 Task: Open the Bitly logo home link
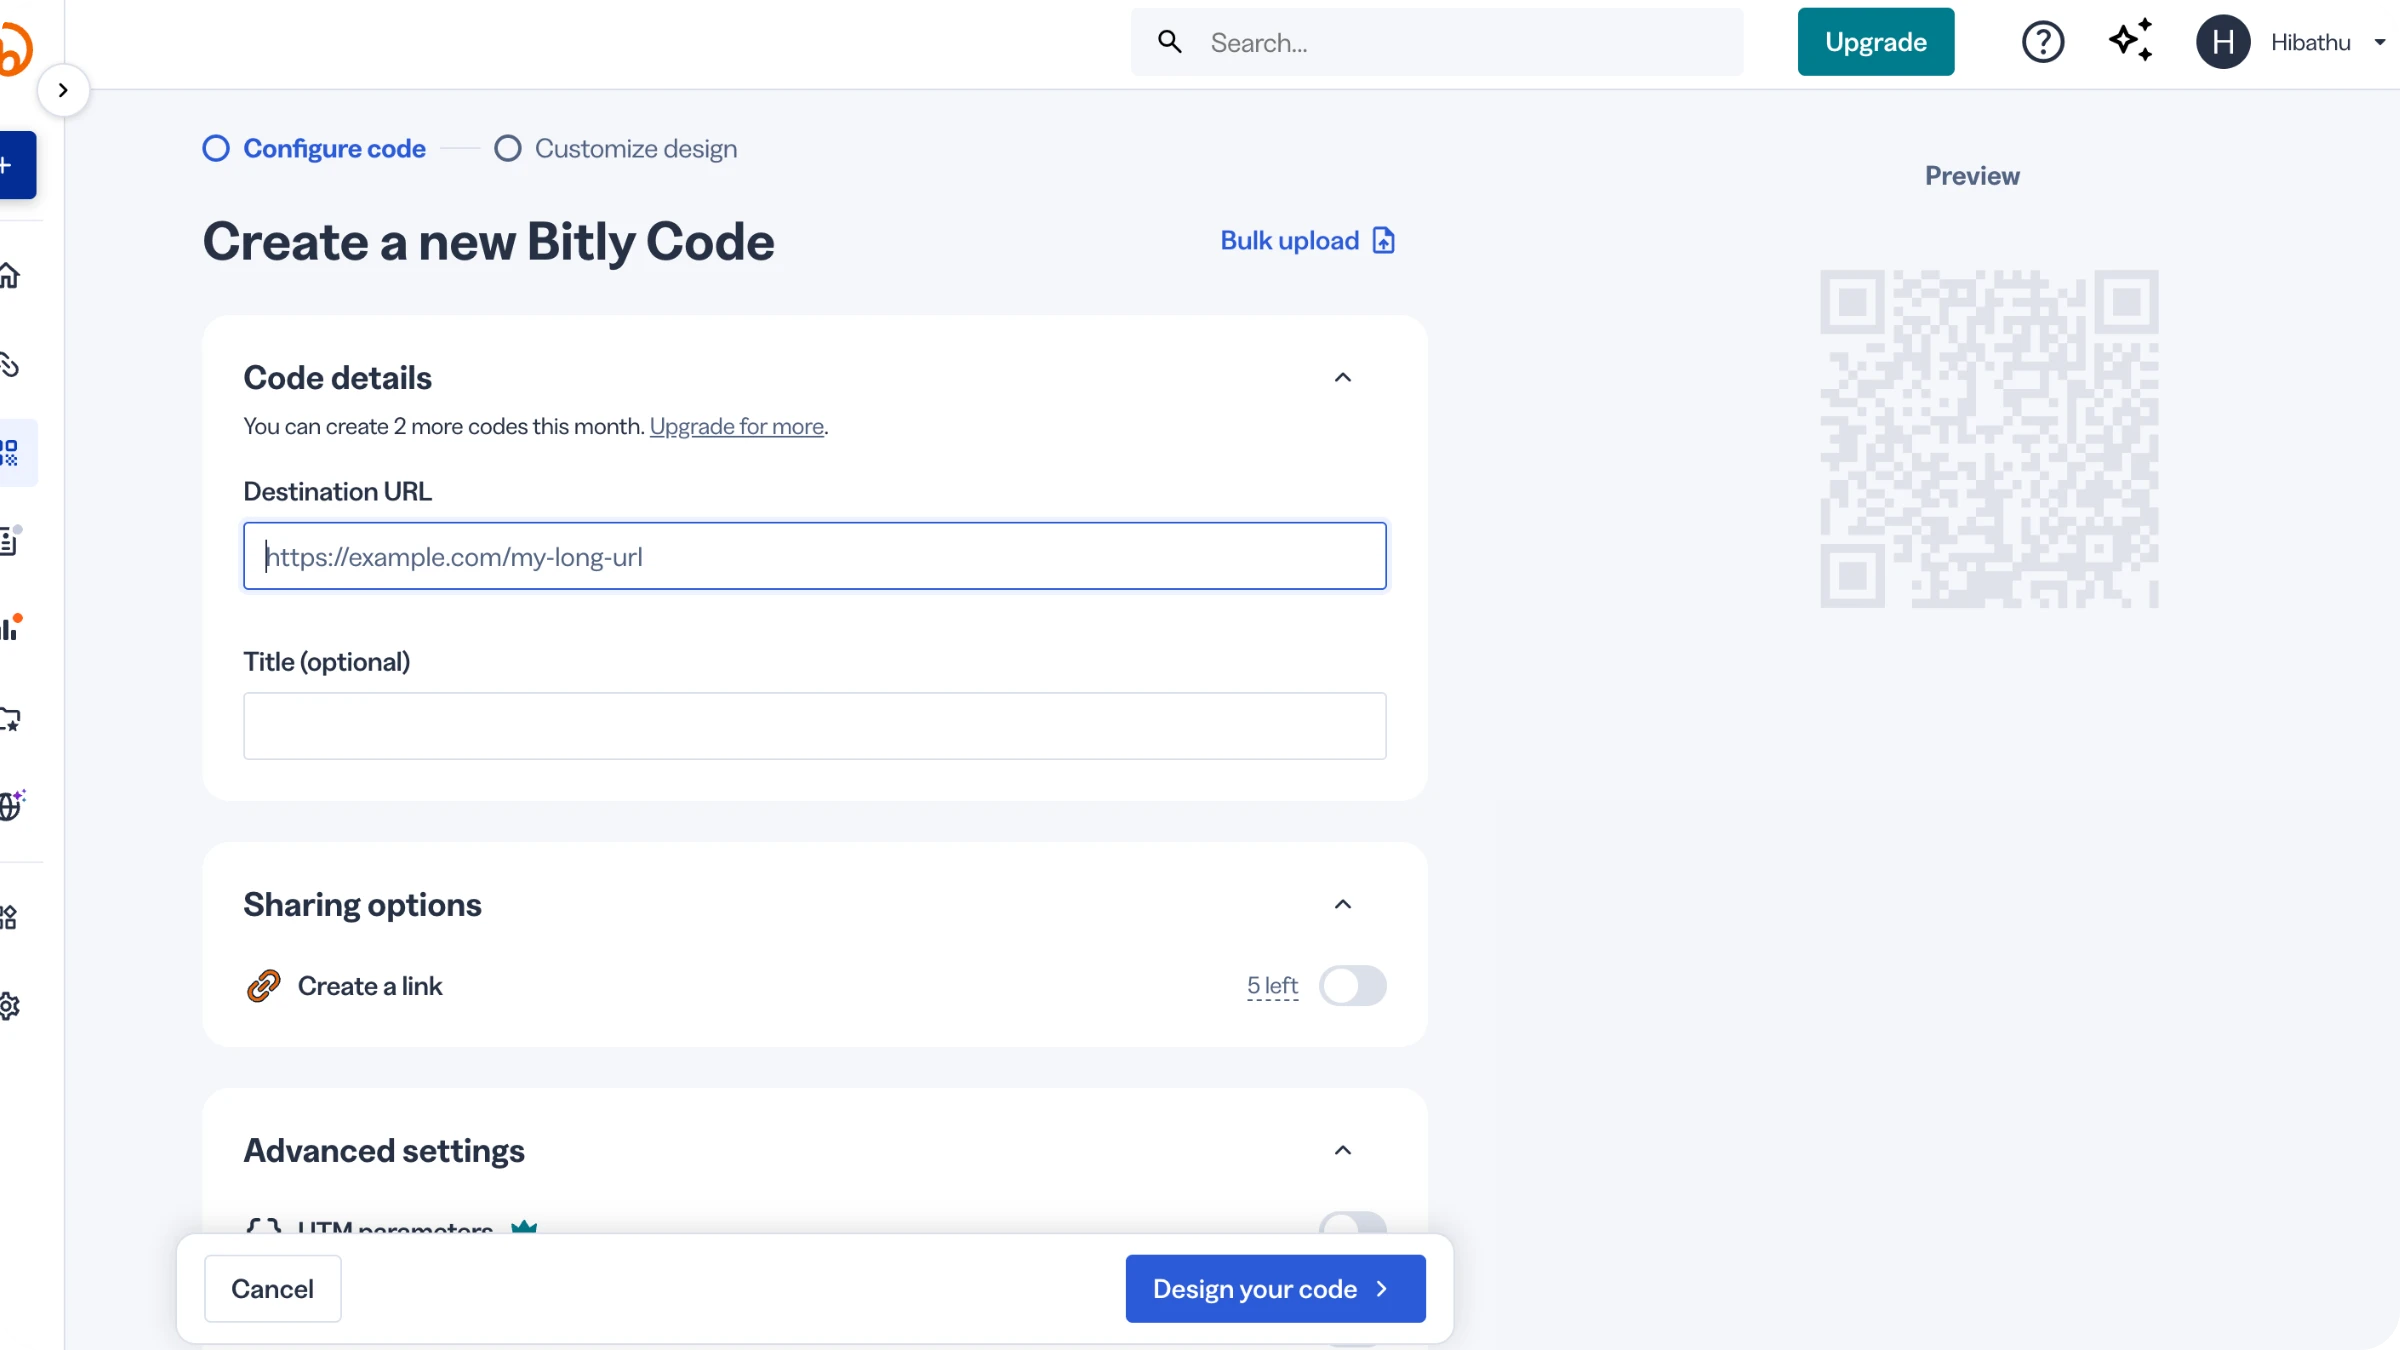[15, 48]
